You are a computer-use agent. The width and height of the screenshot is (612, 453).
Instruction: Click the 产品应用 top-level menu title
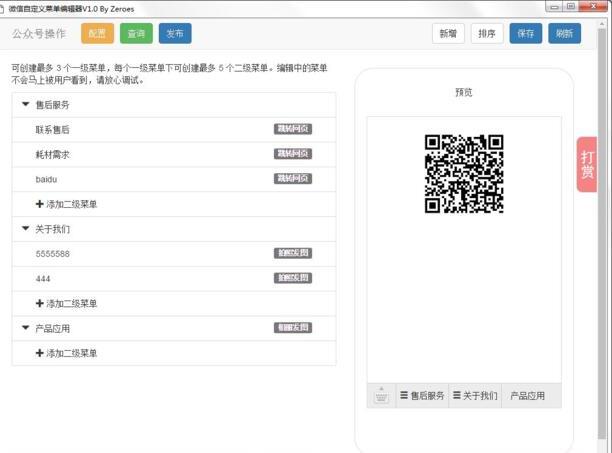[x=52, y=329]
